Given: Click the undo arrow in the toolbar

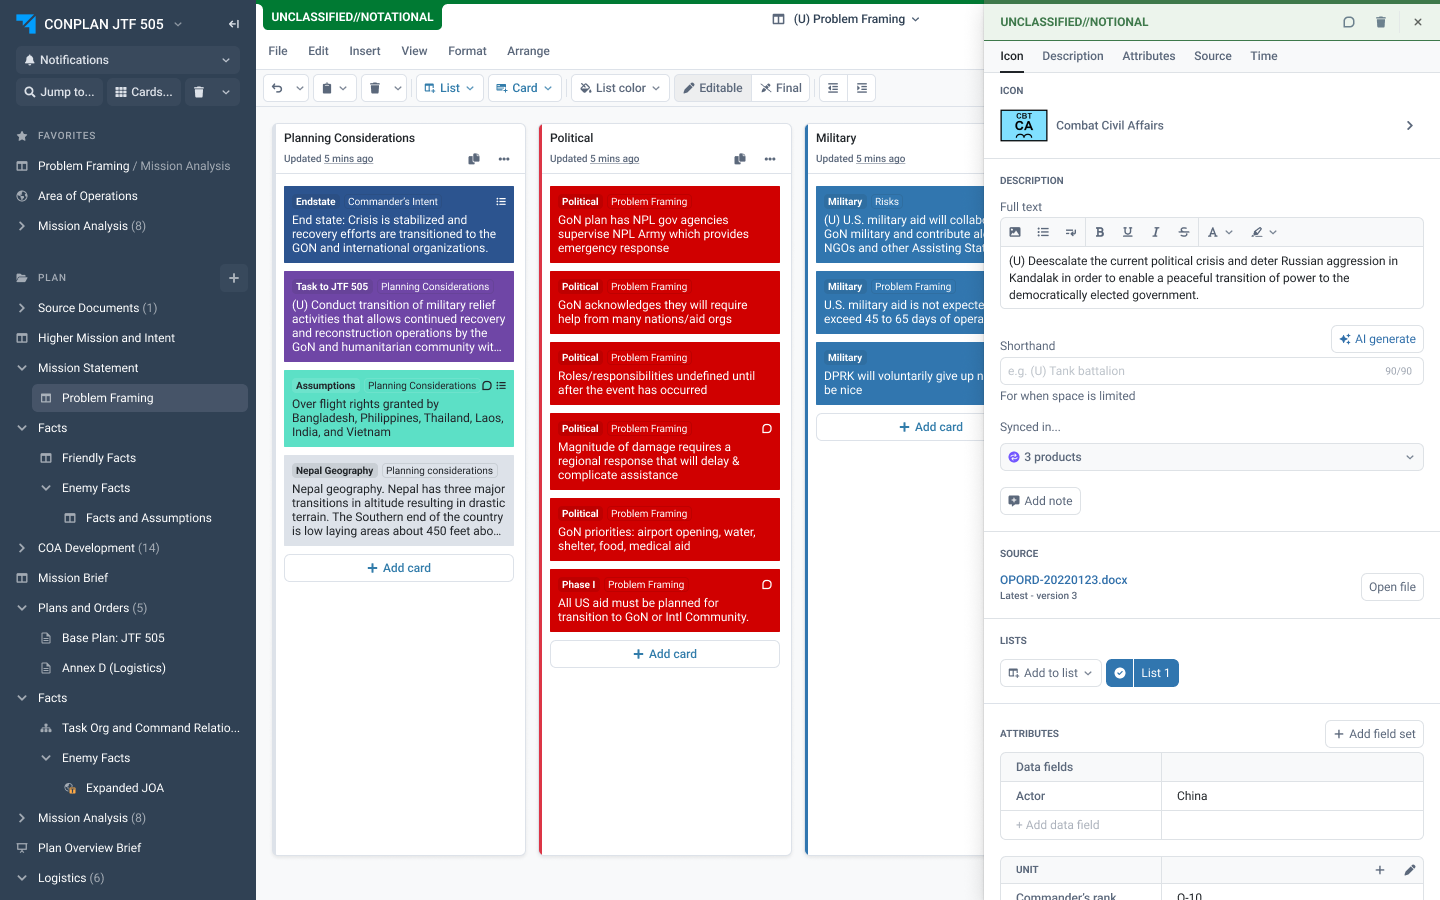Looking at the screenshot, I should [x=277, y=88].
